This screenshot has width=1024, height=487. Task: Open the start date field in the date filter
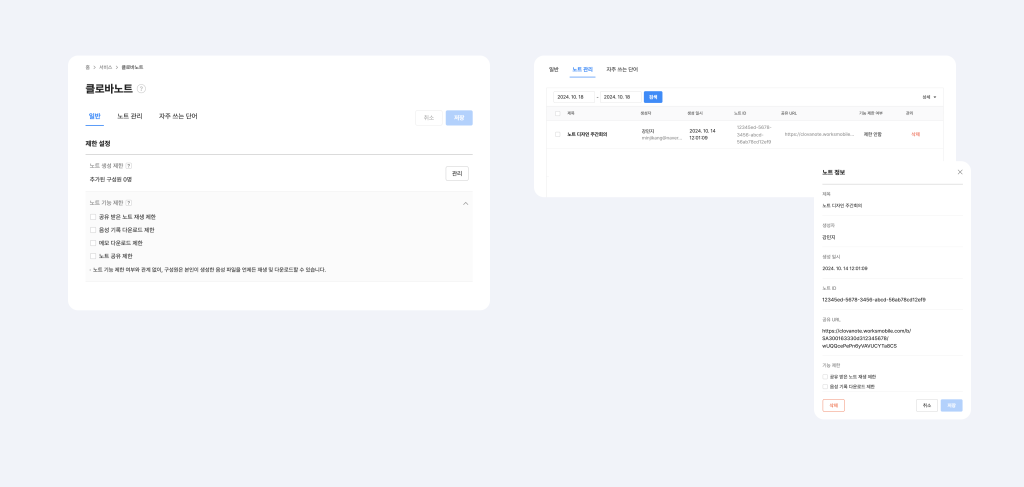tap(574, 97)
